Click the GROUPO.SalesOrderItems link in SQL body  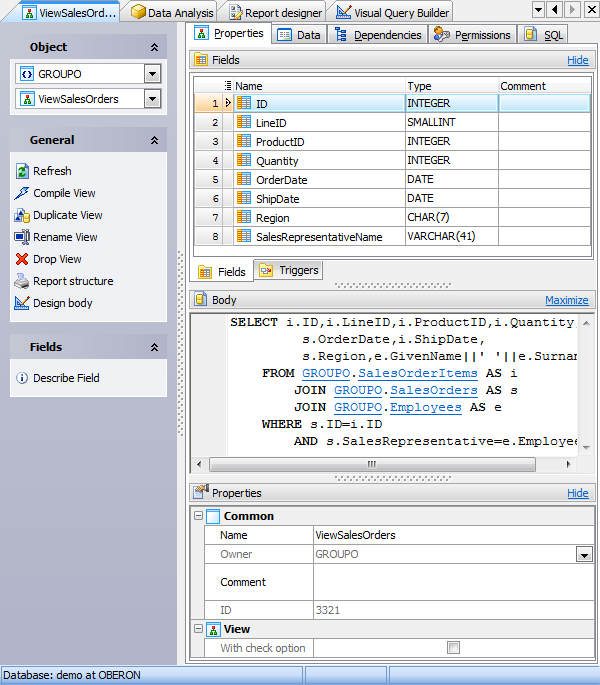tap(390, 374)
